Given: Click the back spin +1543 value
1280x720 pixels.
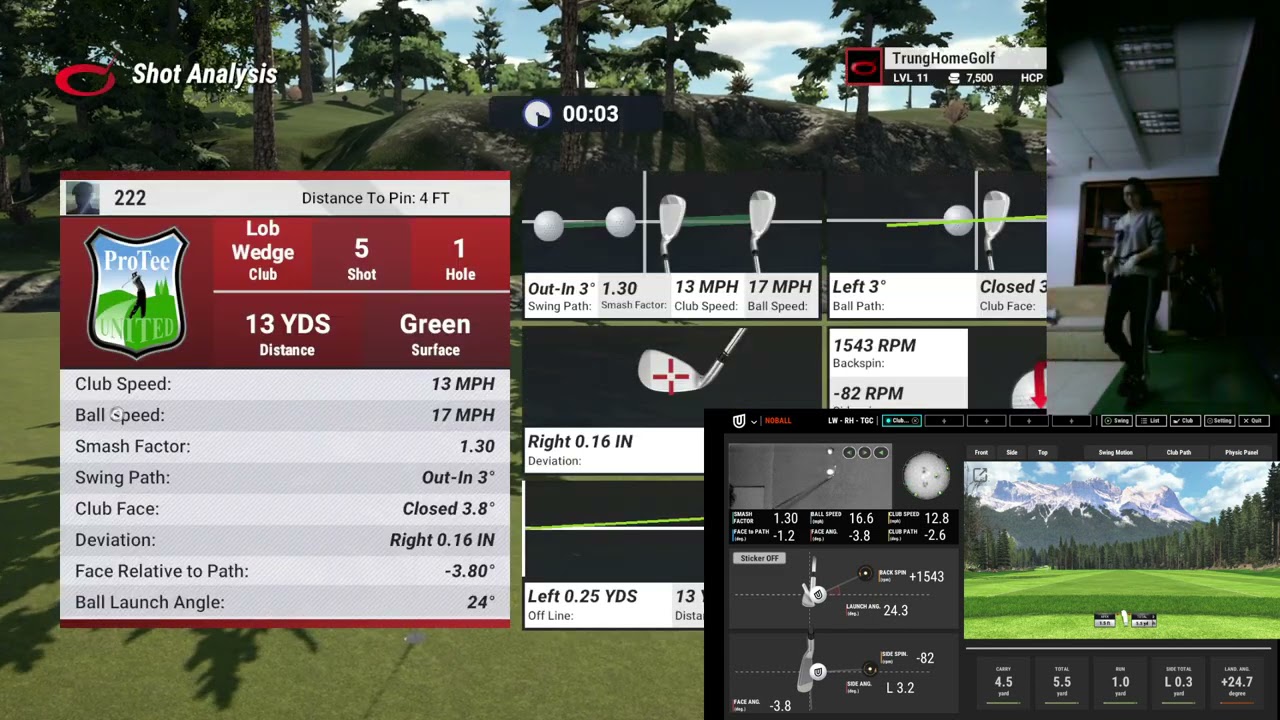Looking at the screenshot, I should (x=926, y=576).
